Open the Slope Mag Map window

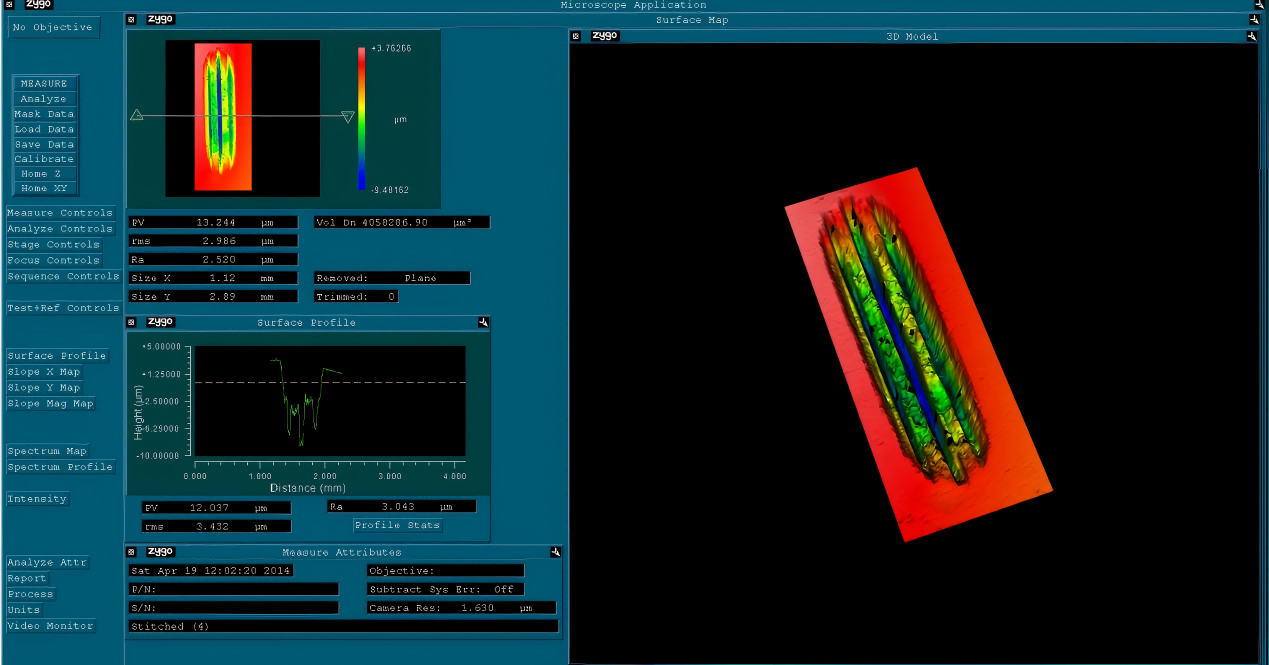click(51, 404)
